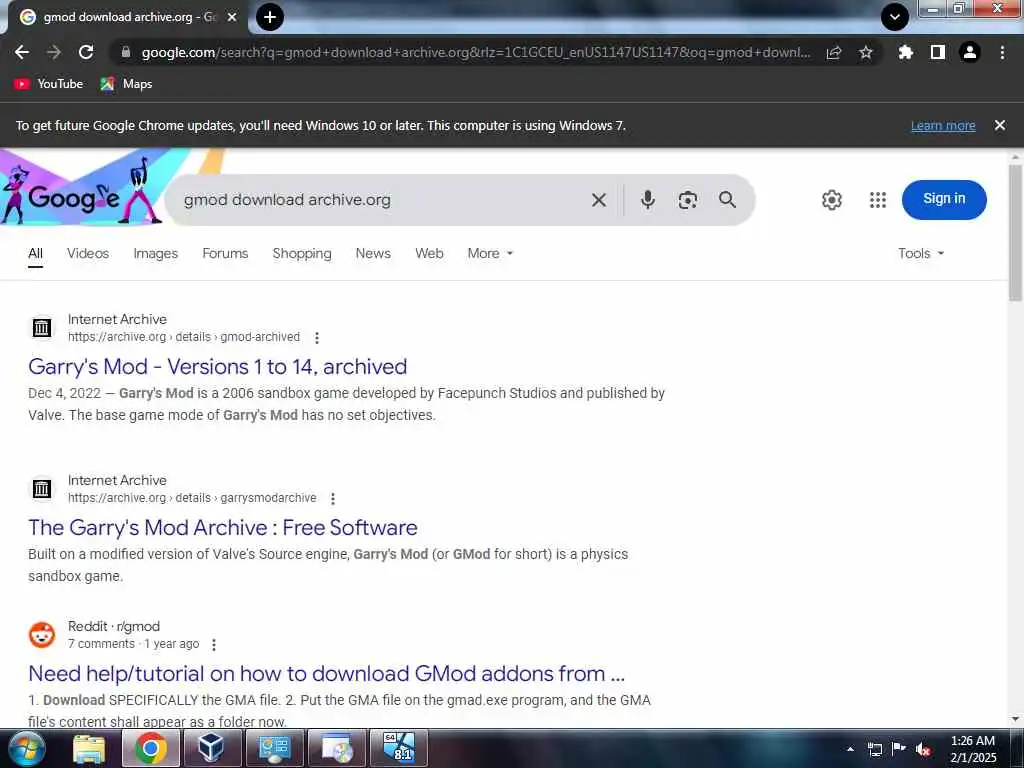This screenshot has width=1024, height=768.
Task: Switch to the News tab
Action: point(373,253)
